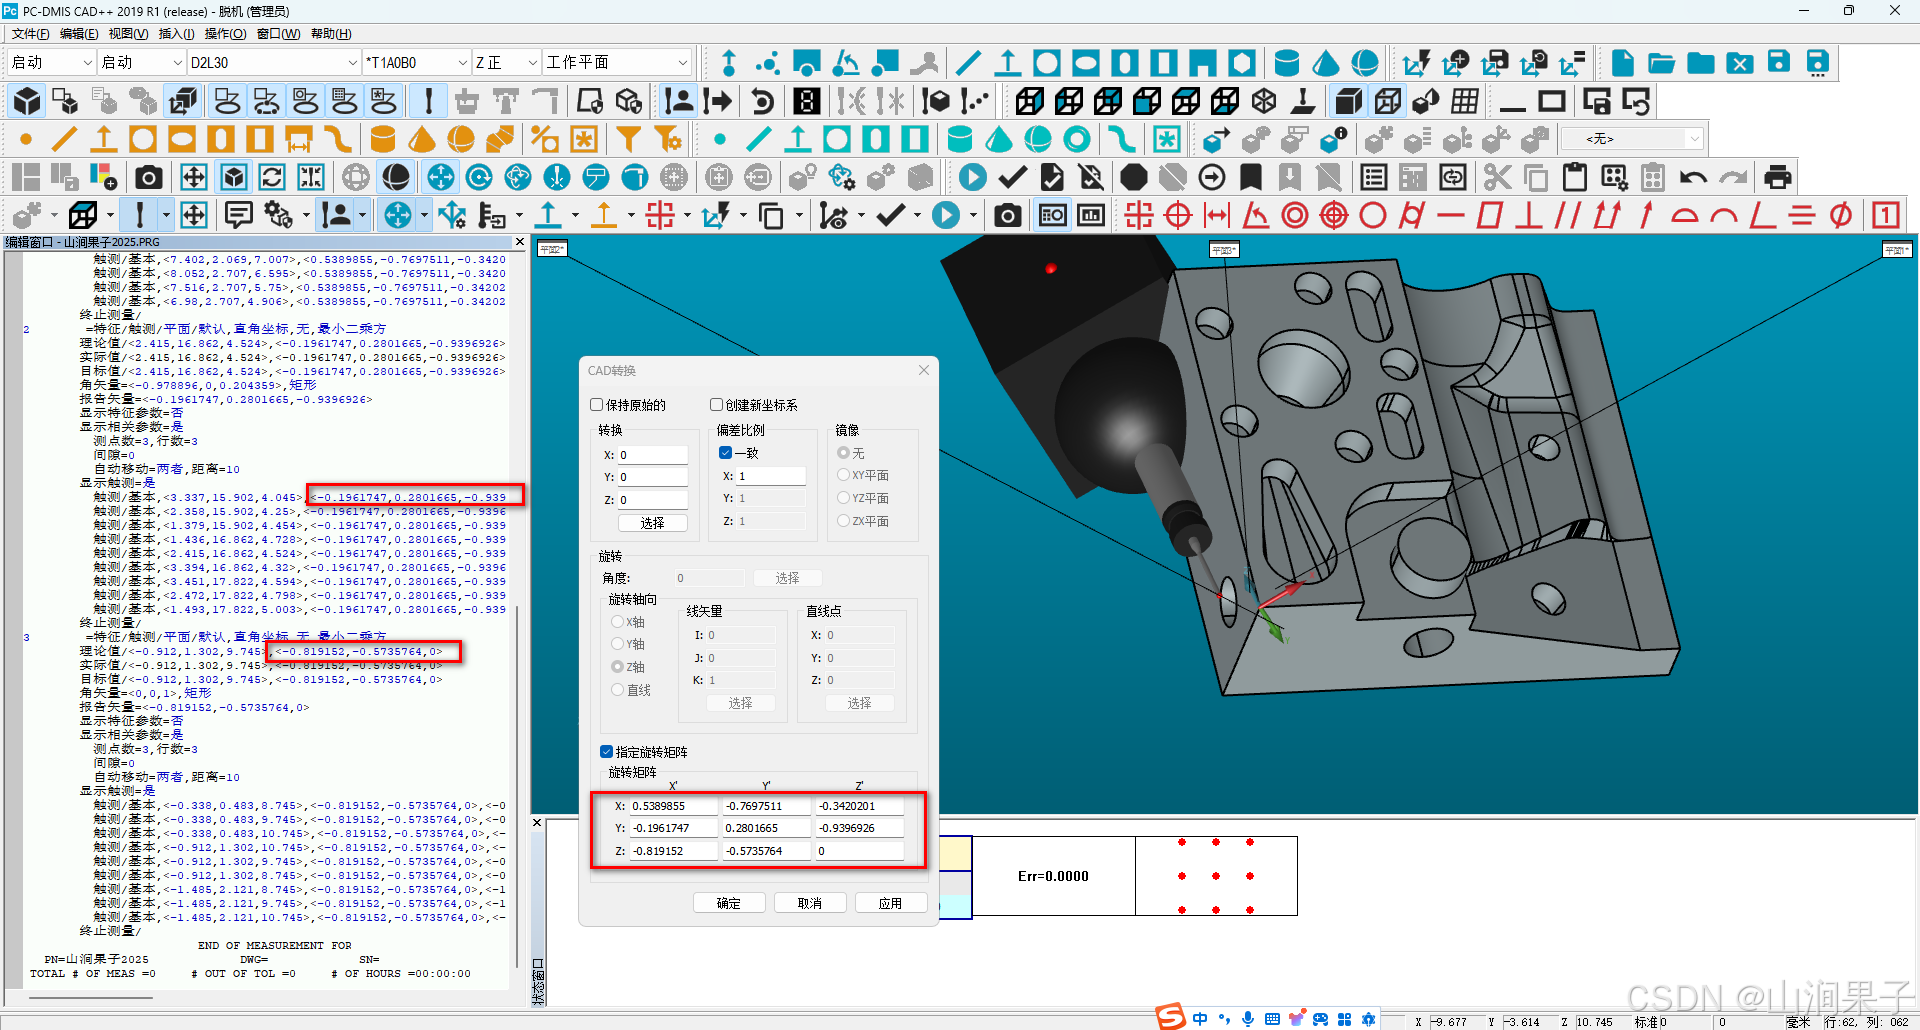
Task: Click the red position dimension icon
Action: tap(1178, 215)
